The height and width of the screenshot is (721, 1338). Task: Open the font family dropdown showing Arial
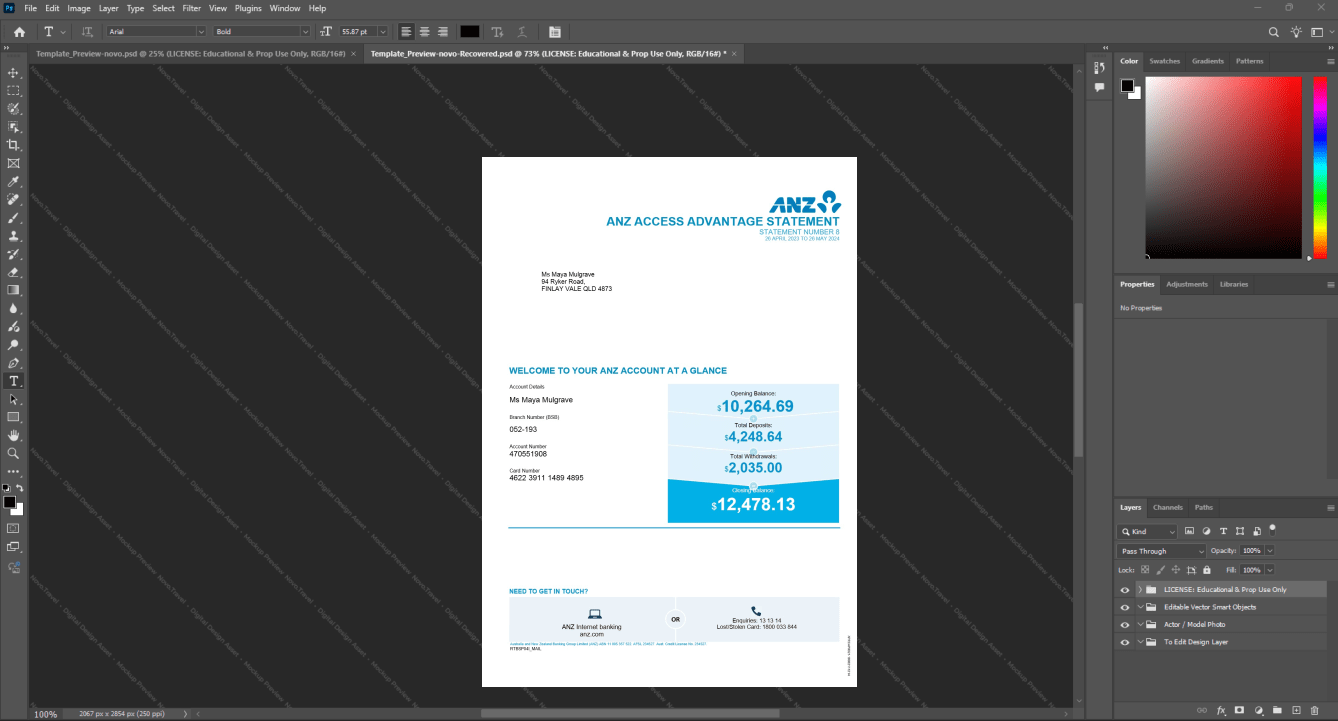pyautogui.click(x=155, y=32)
